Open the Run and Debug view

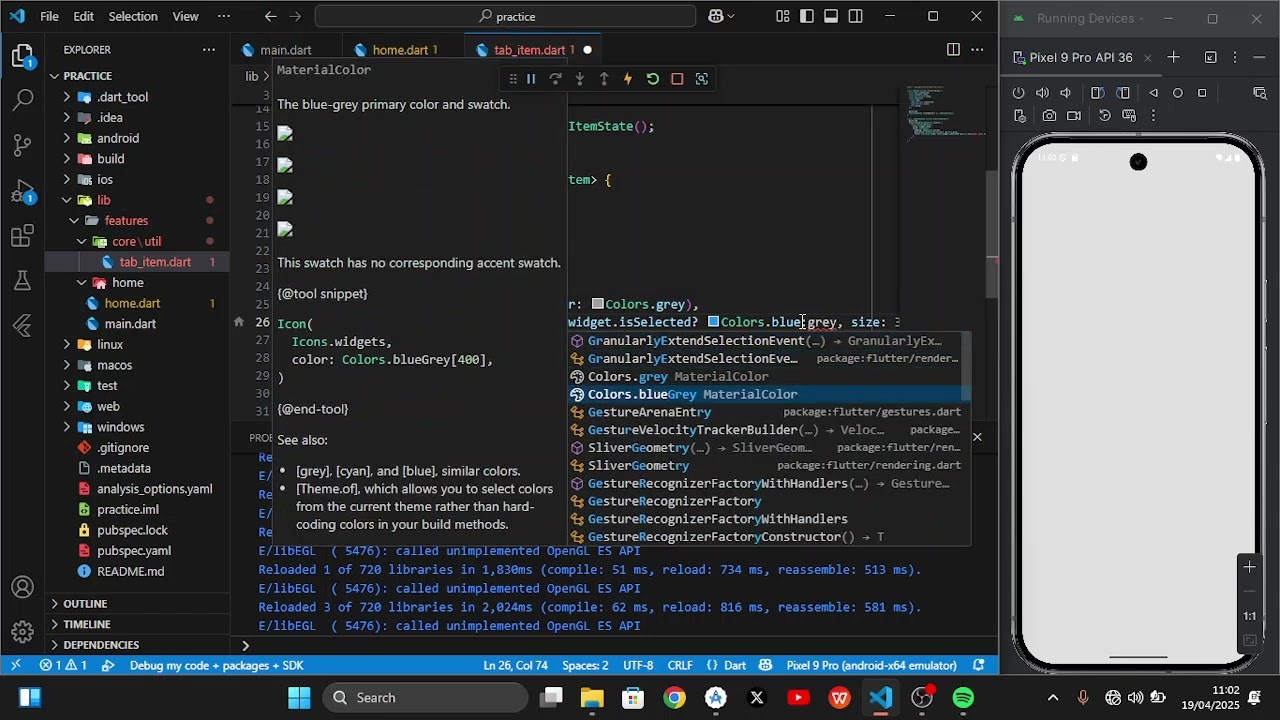click(x=23, y=192)
